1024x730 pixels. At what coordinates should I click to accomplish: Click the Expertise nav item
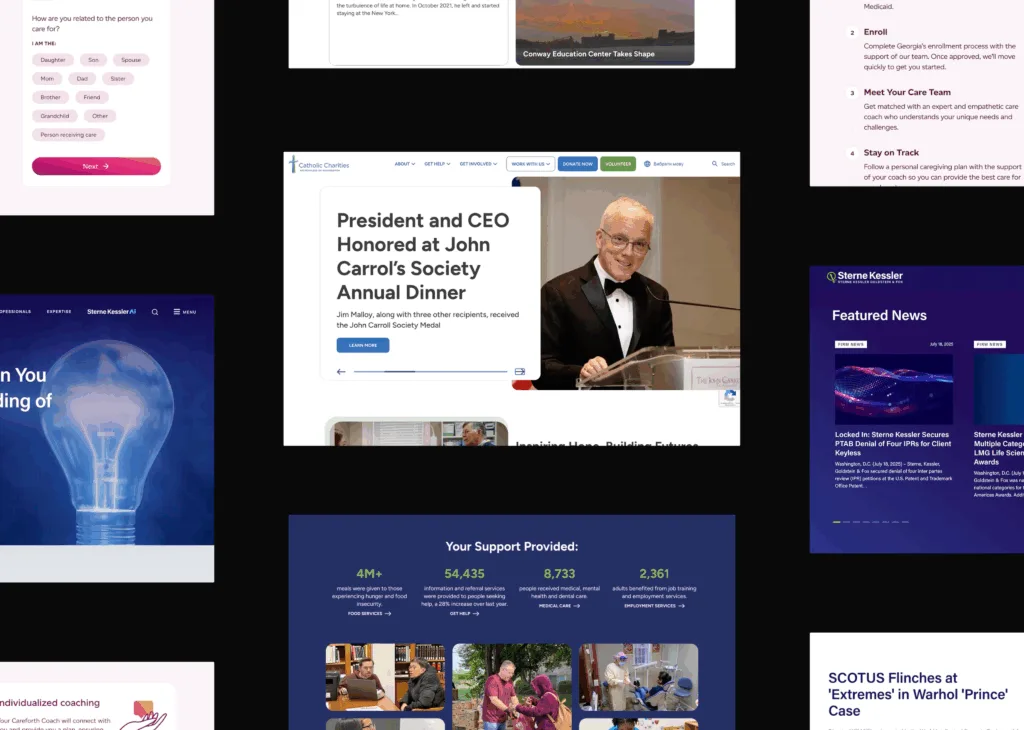59,312
